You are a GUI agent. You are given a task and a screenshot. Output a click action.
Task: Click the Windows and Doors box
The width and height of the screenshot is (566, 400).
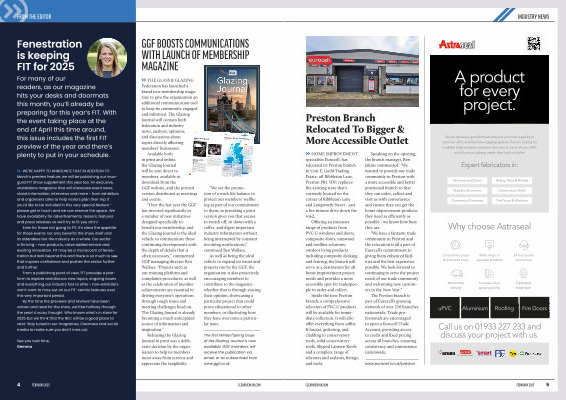[x=467, y=180]
